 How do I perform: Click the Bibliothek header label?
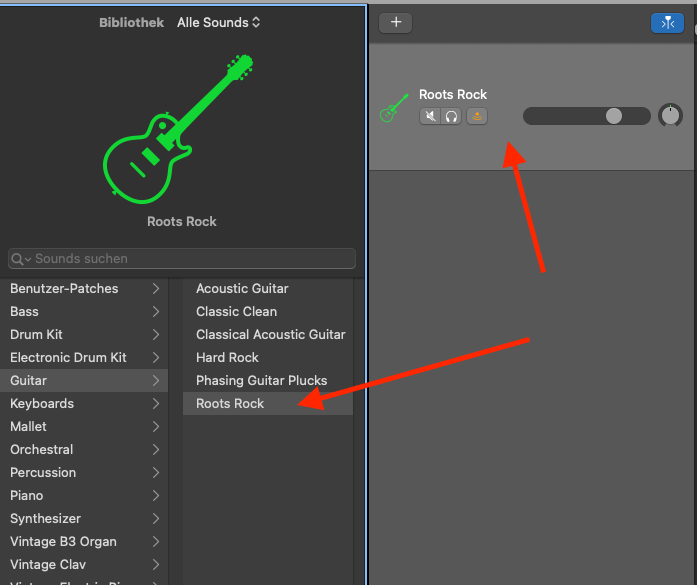click(x=132, y=22)
